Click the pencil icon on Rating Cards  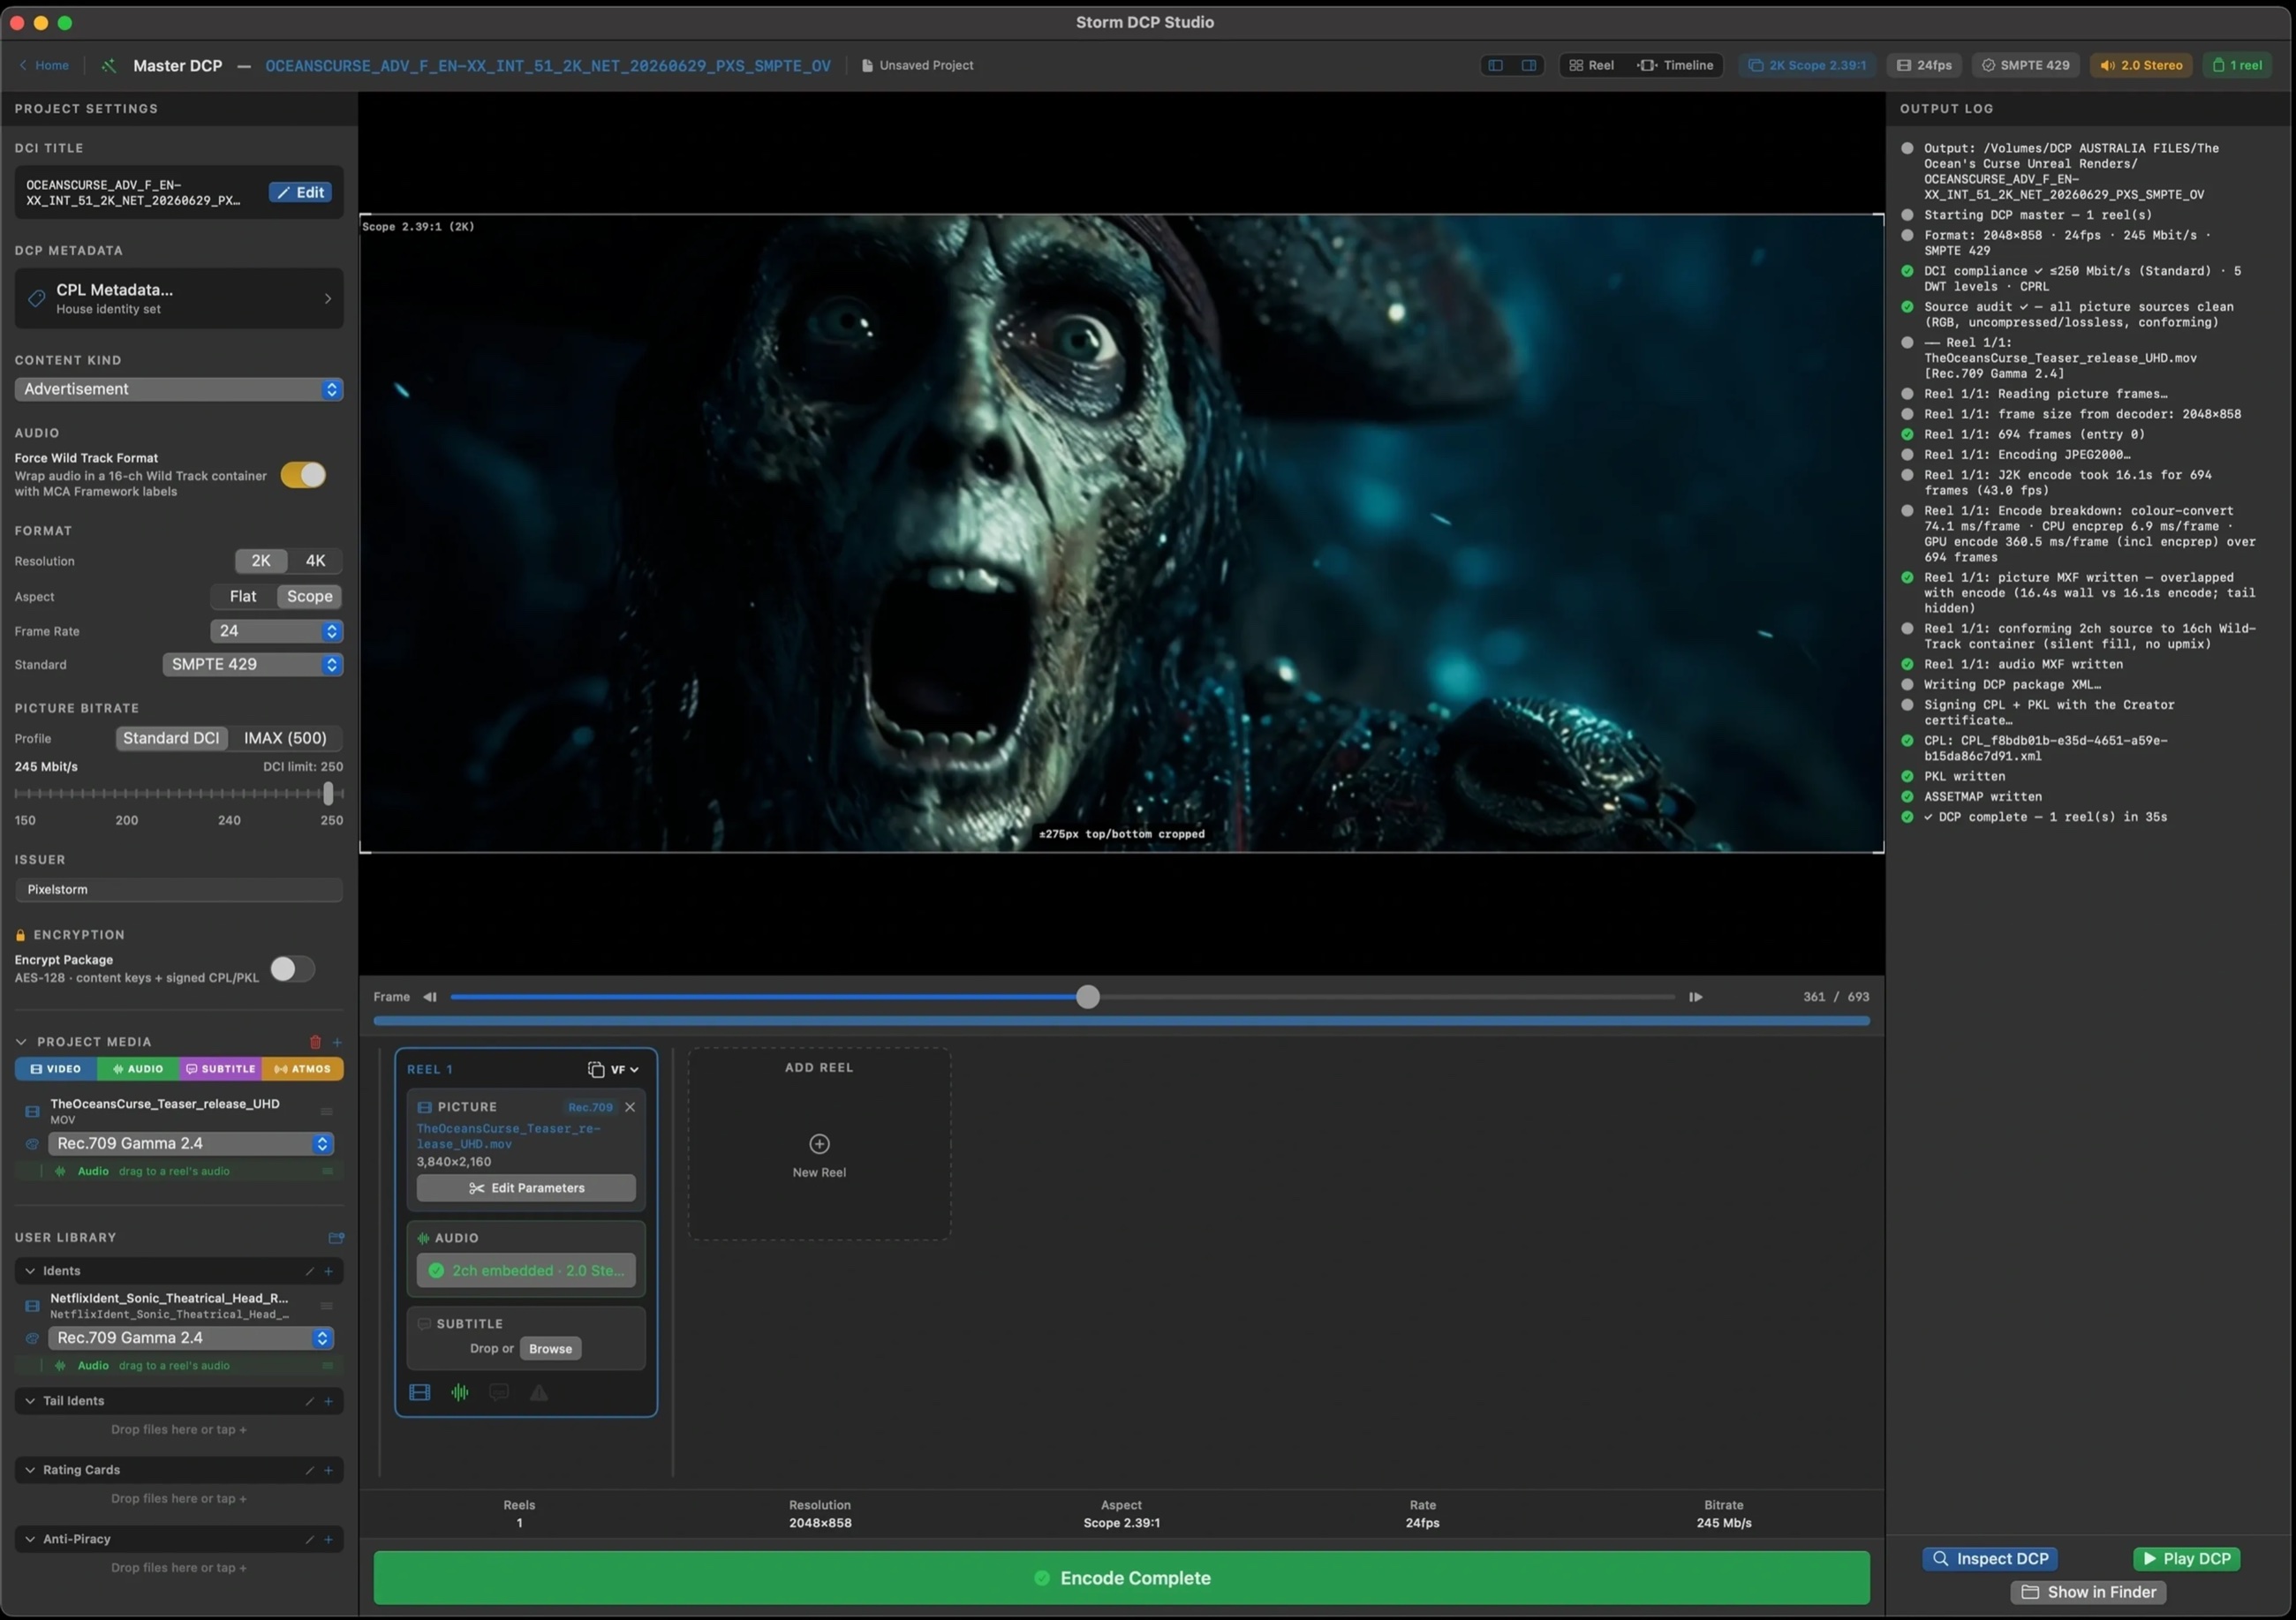[309, 1470]
